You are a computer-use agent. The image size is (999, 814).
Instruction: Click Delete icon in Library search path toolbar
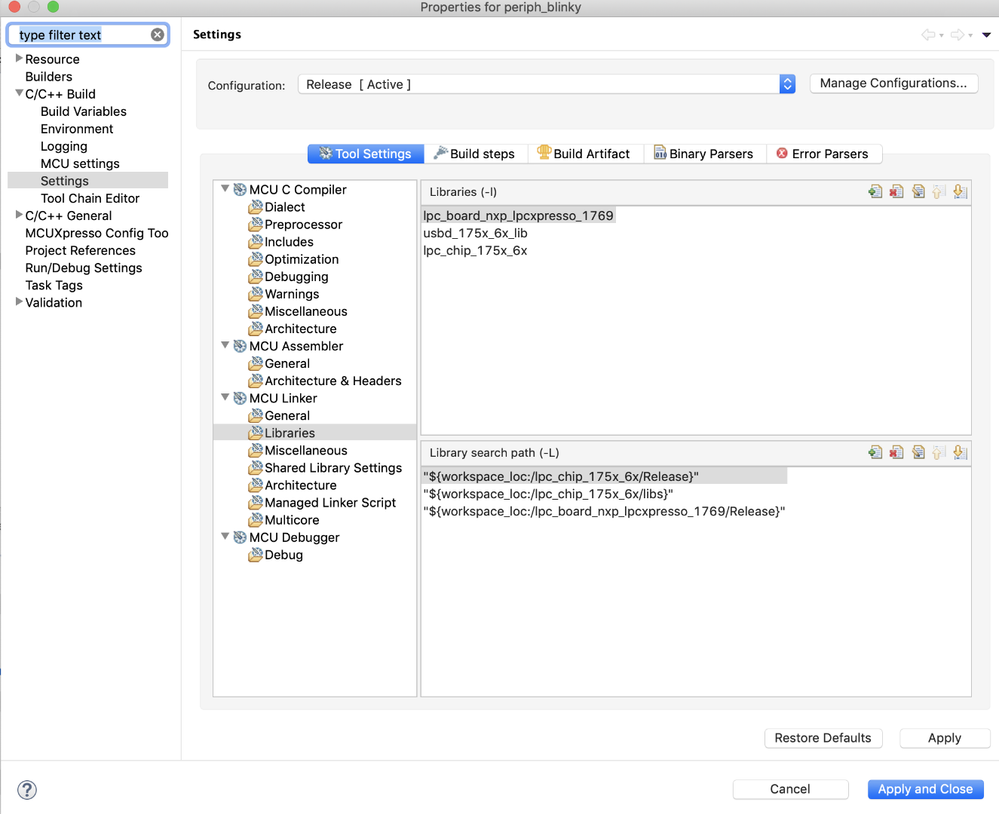pyautogui.click(x=896, y=453)
